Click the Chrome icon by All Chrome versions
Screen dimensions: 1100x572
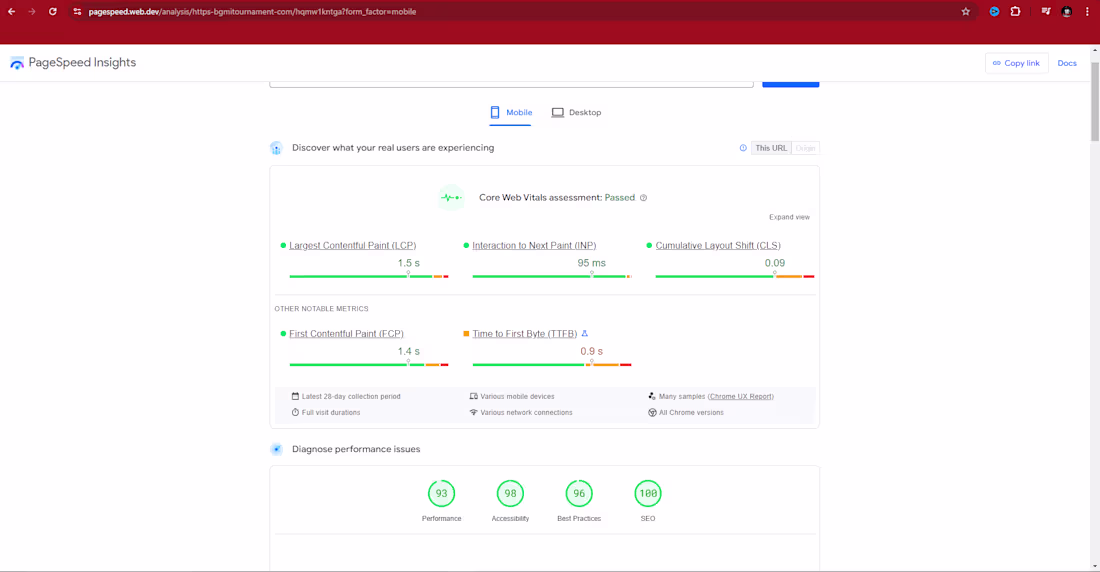pos(652,413)
